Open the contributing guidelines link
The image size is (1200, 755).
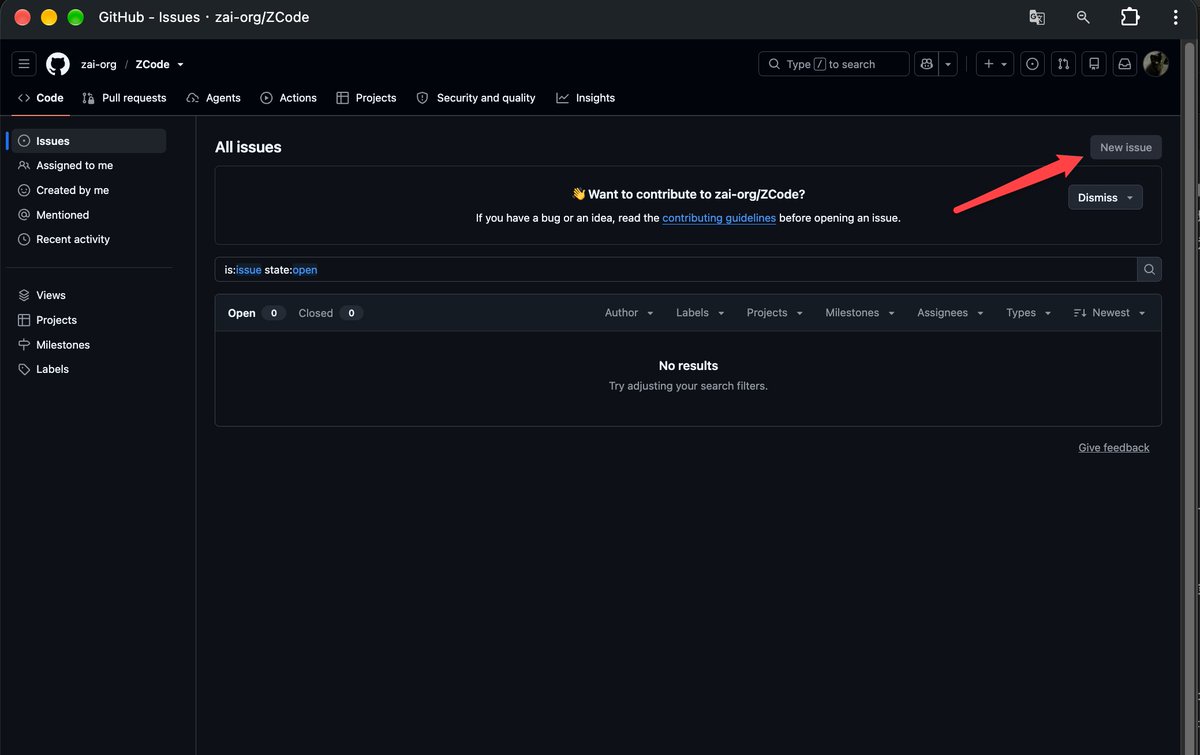click(719, 218)
